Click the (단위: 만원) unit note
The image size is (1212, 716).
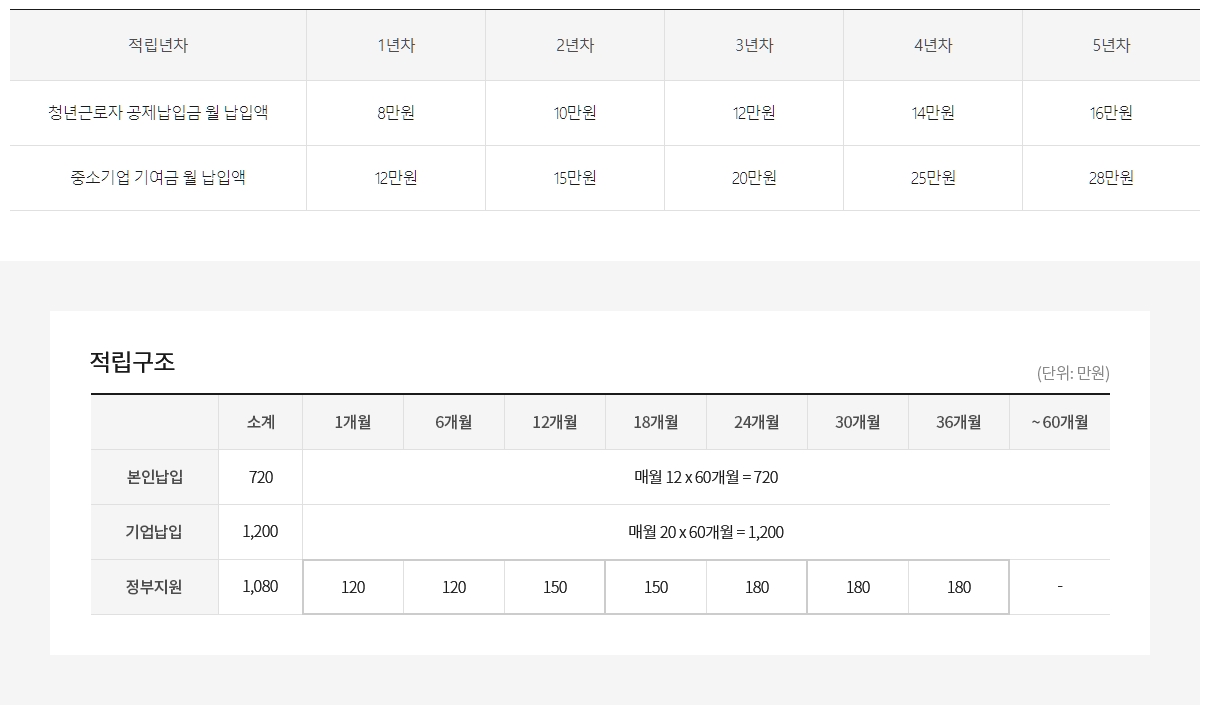coord(1073,373)
